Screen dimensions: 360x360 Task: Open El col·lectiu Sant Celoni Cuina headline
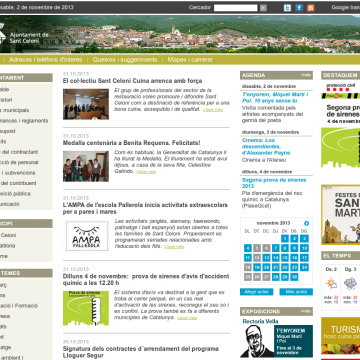[132, 81]
